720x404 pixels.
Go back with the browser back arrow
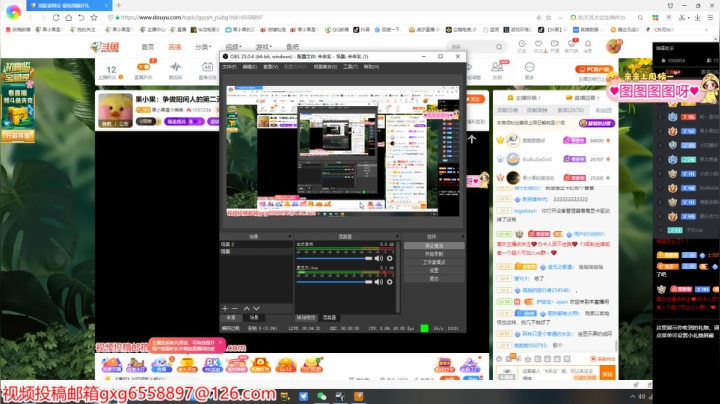(31, 17)
